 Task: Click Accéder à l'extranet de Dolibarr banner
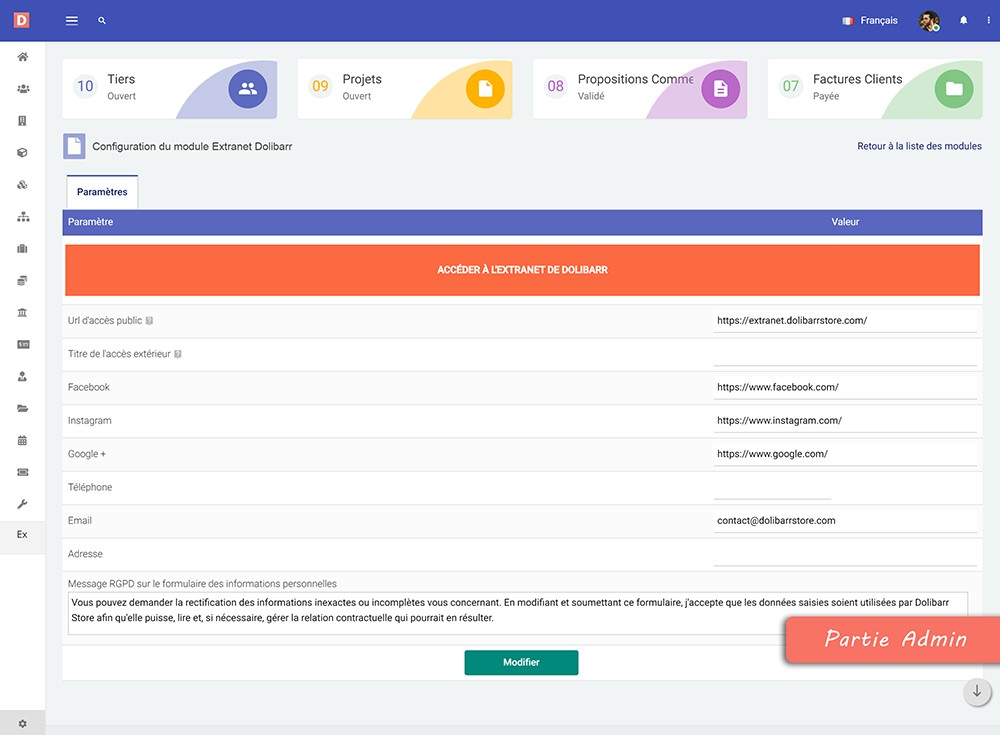coord(522,270)
